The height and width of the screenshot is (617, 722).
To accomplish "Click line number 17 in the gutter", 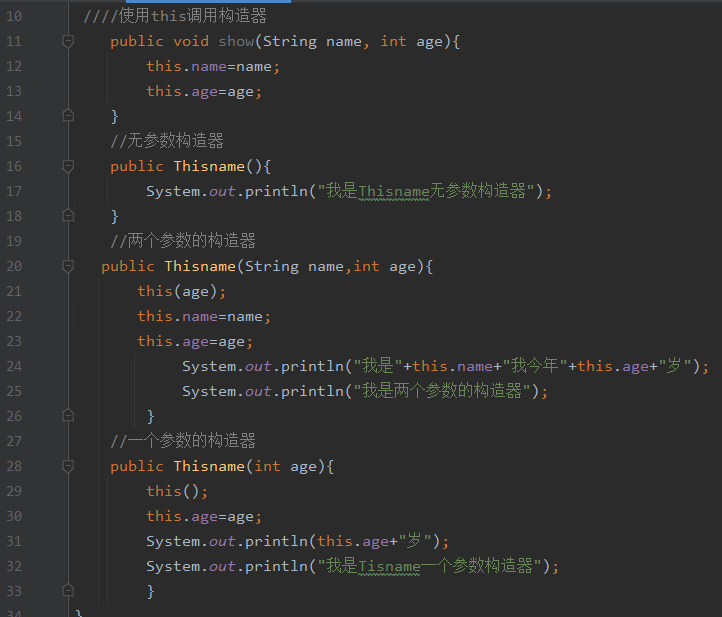I will point(14,191).
